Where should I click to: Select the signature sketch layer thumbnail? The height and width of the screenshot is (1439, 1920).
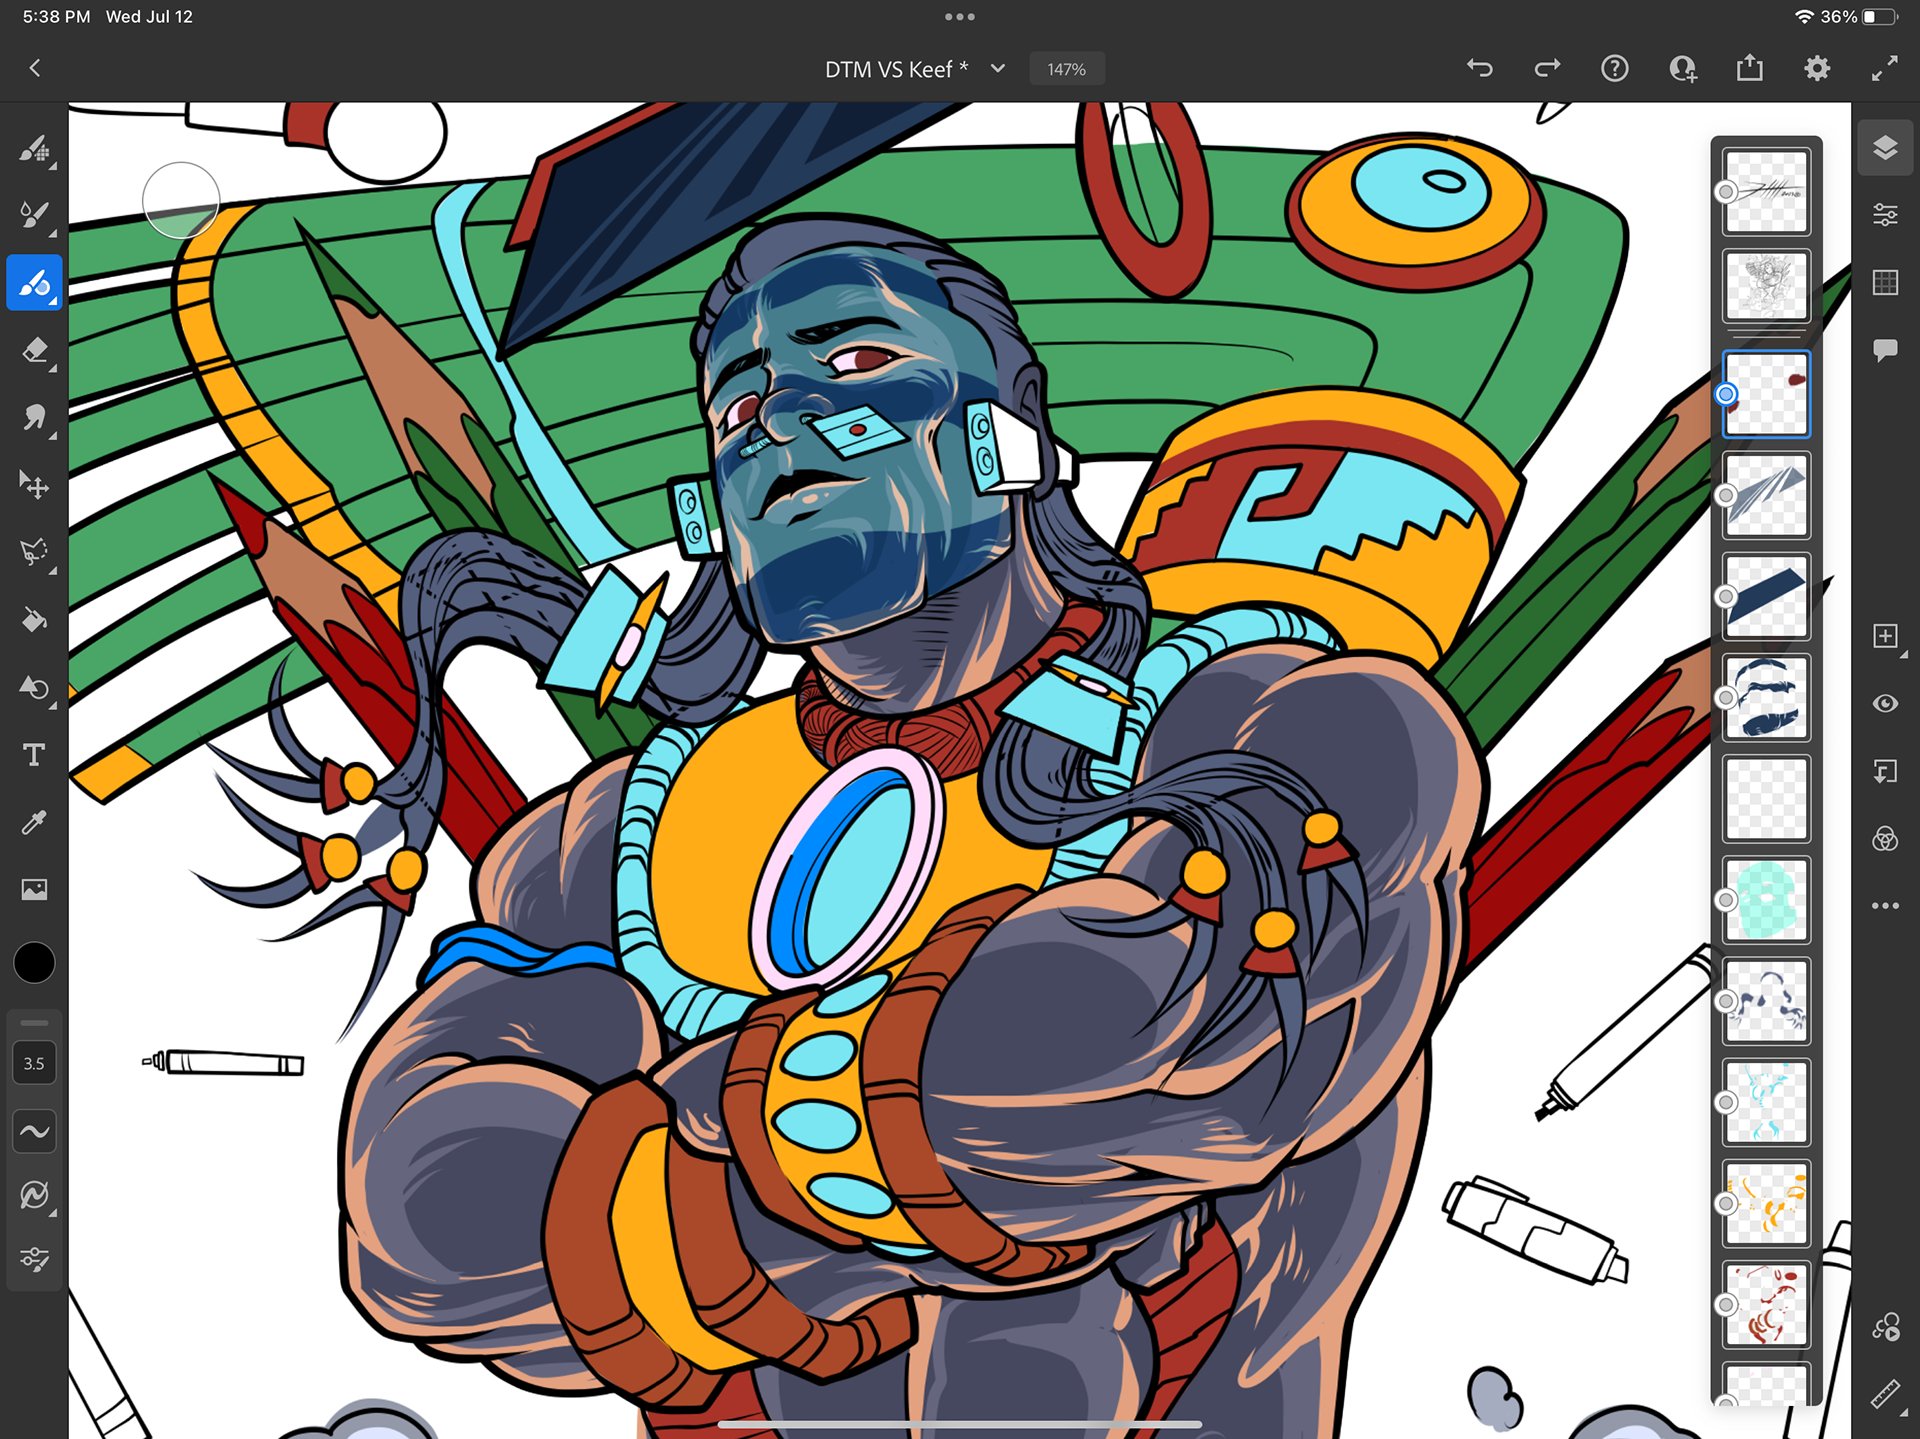point(1766,192)
